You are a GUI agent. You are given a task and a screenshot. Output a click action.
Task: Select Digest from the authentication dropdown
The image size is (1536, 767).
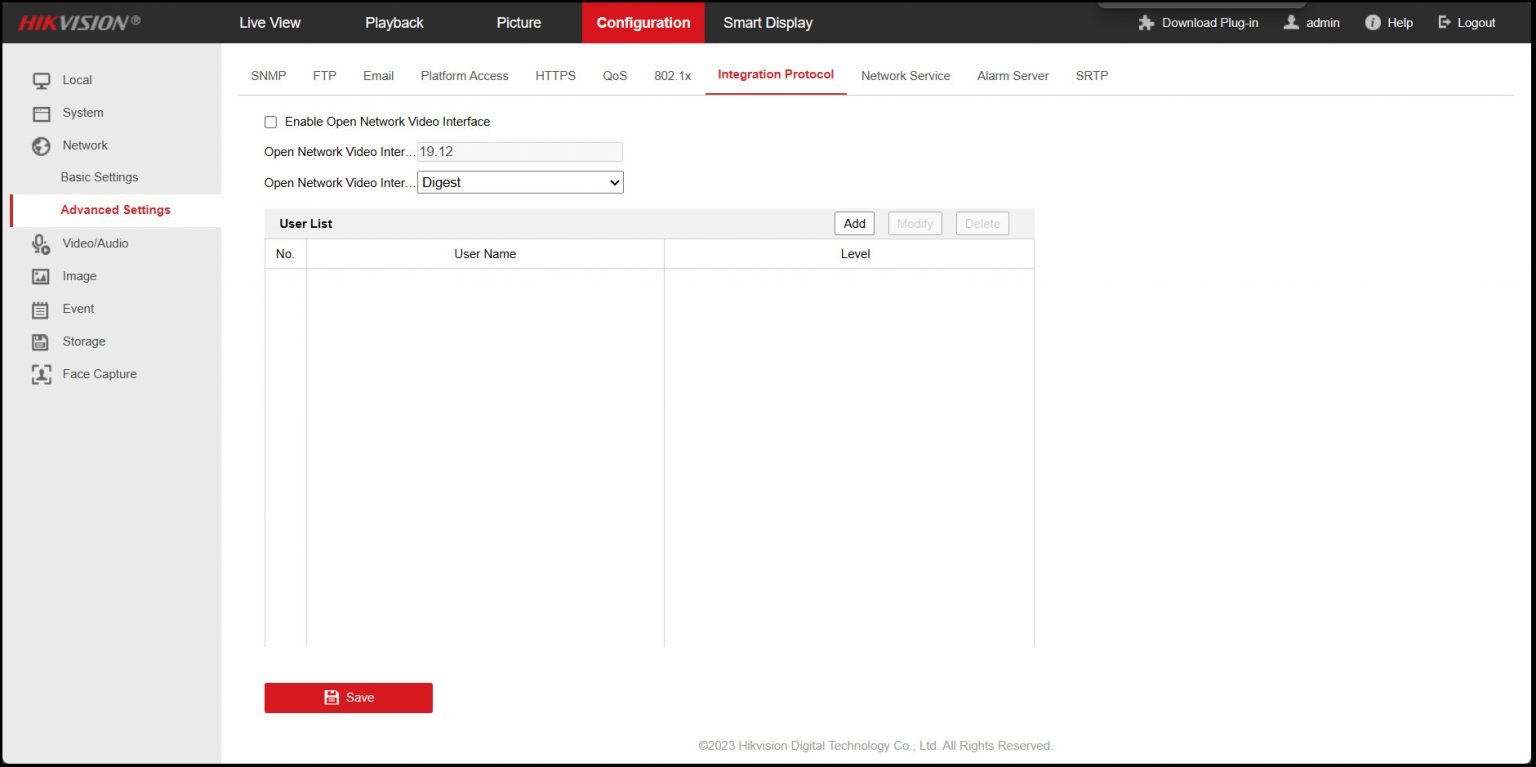[x=520, y=182]
